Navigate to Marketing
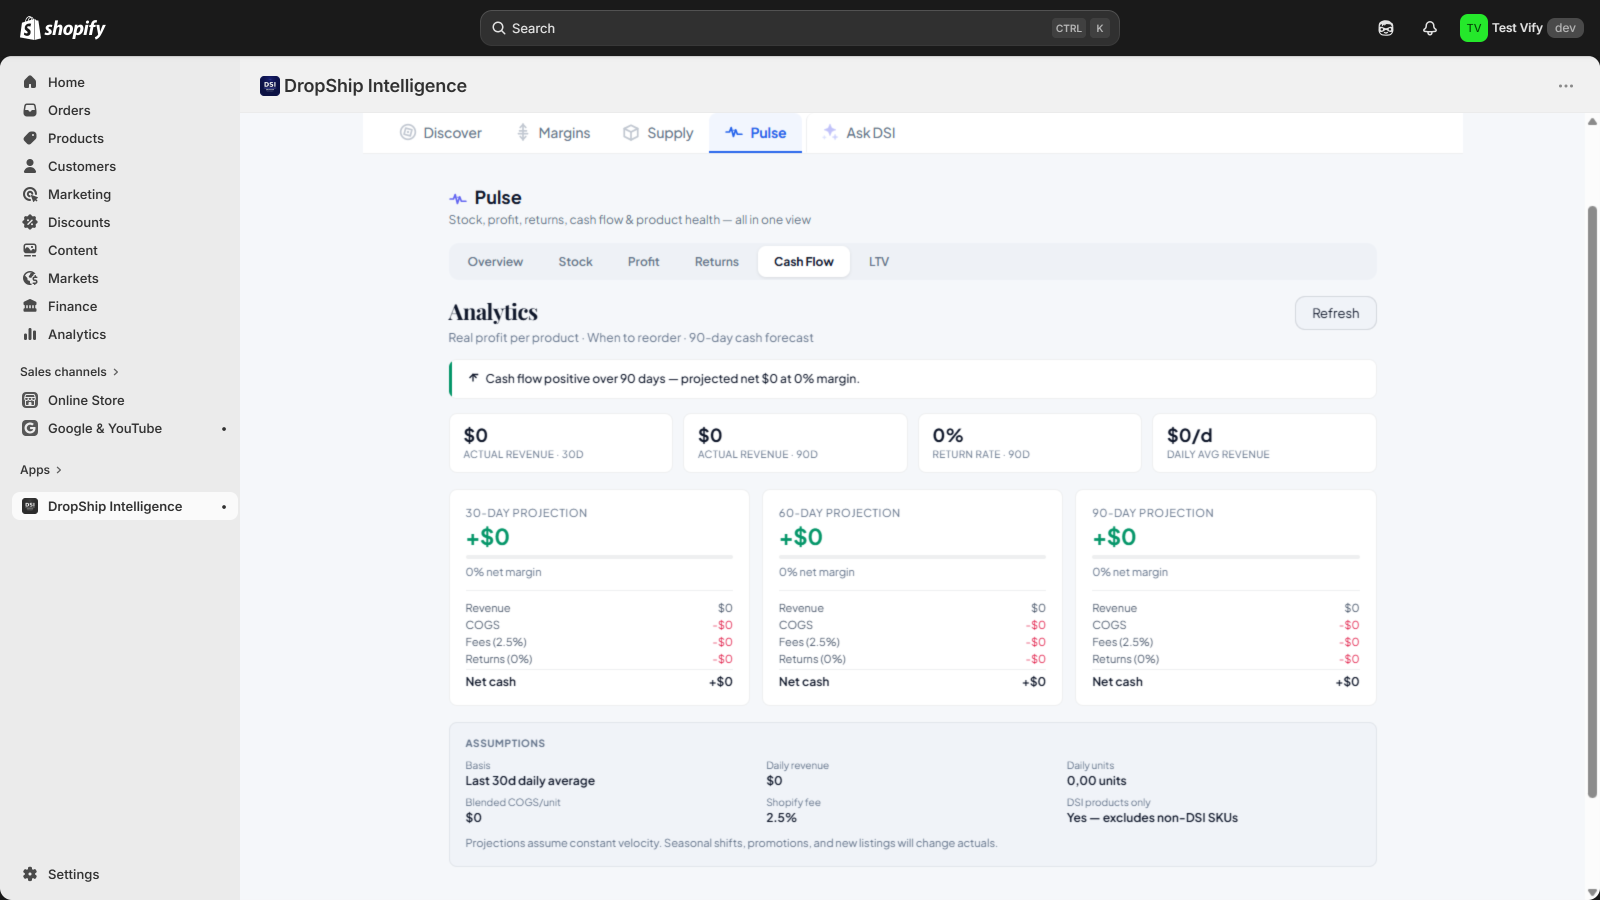This screenshot has height=900, width=1600. coord(79,194)
